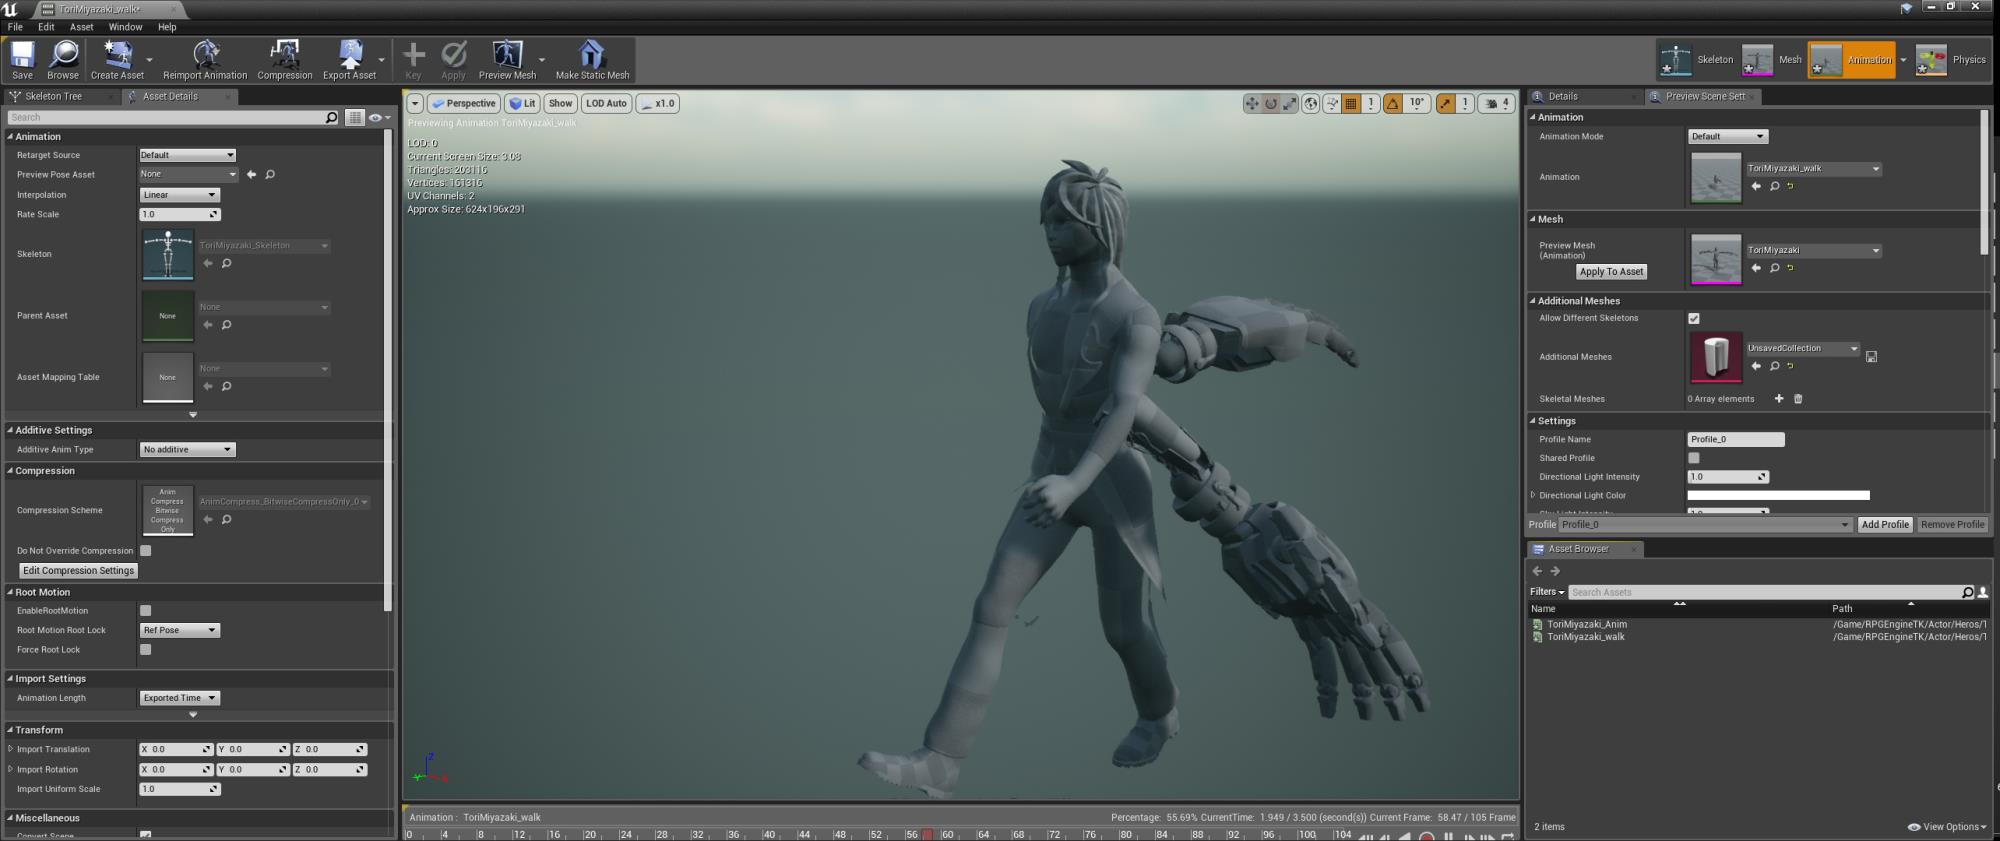2000x841 pixels.
Task: Click the Create Asset toolbar icon
Action: pyautogui.click(x=117, y=60)
